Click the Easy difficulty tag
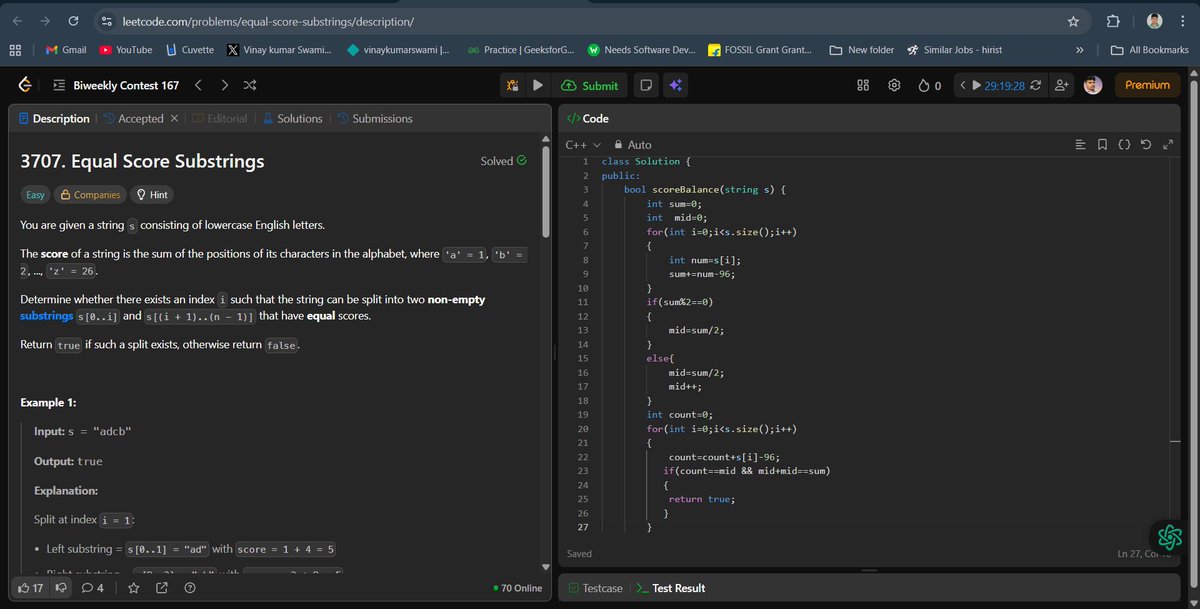This screenshot has width=1200, height=609. pos(35,195)
